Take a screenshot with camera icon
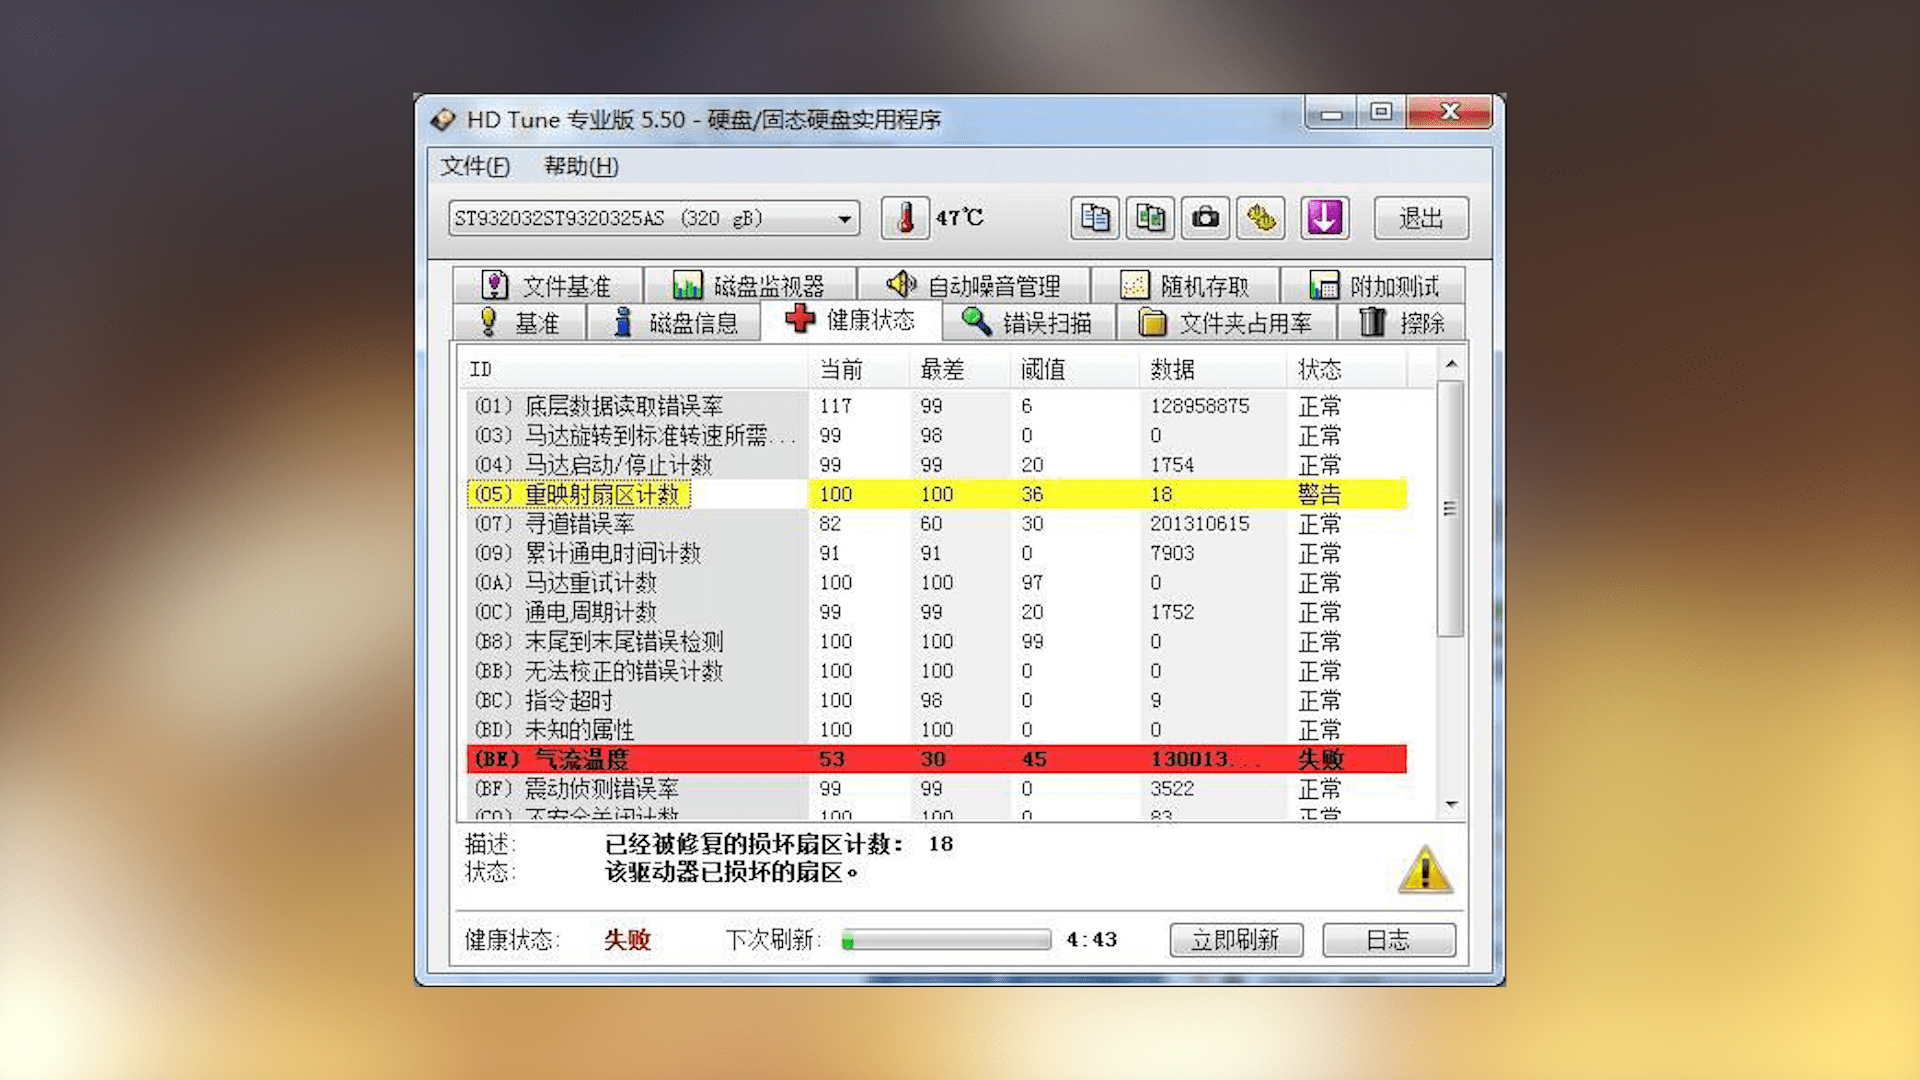 click(1205, 218)
